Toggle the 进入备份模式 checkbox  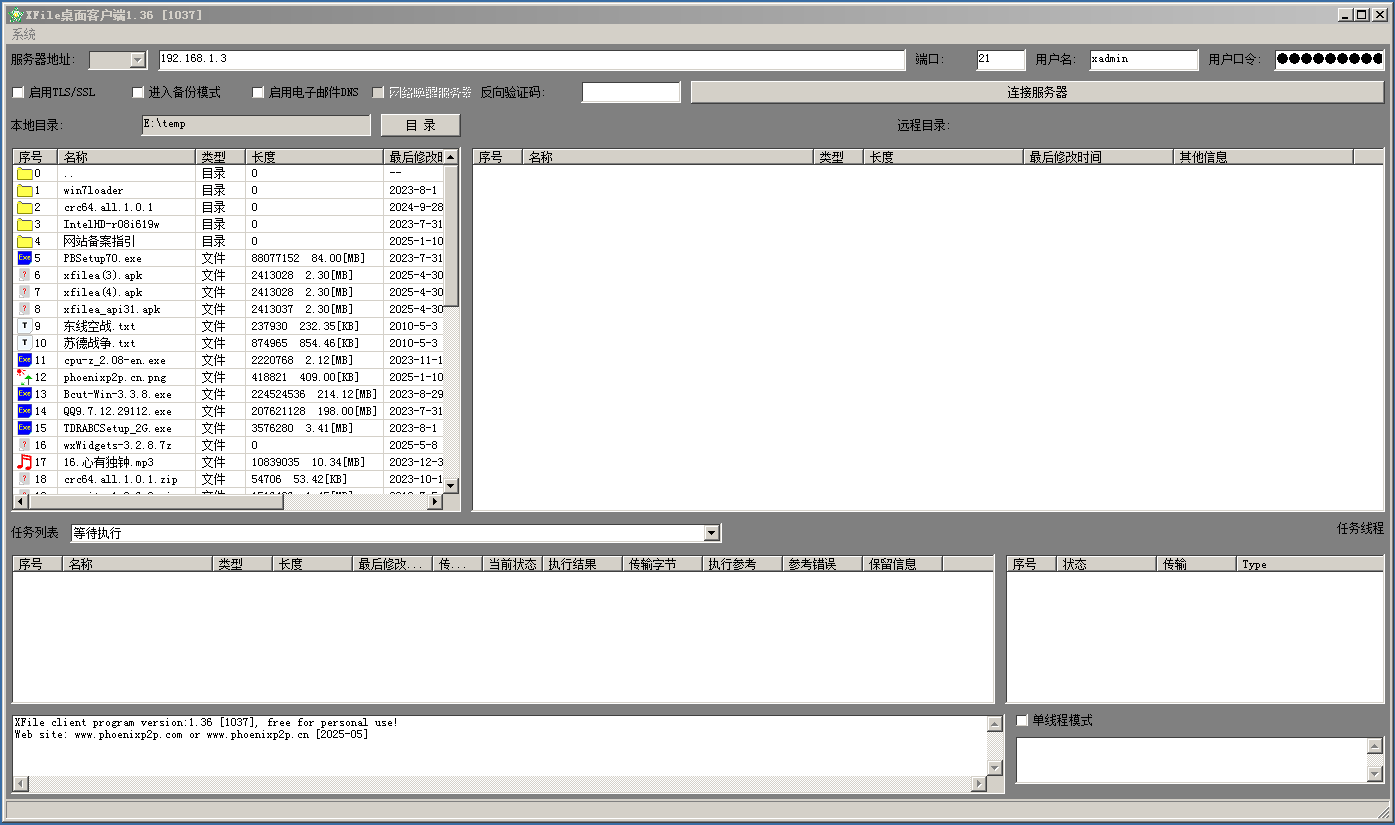(x=138, y=93)
